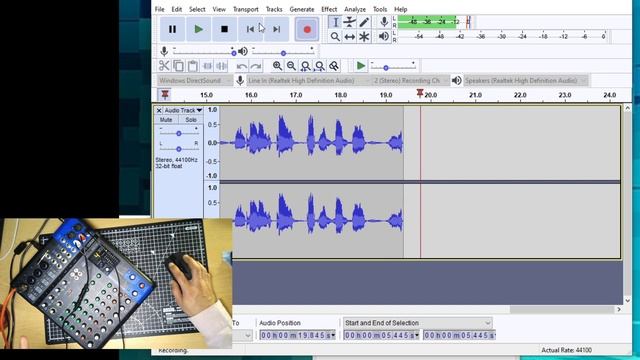640x360 pixels.
Task: Click the Undo arrow
Action: 242,66
